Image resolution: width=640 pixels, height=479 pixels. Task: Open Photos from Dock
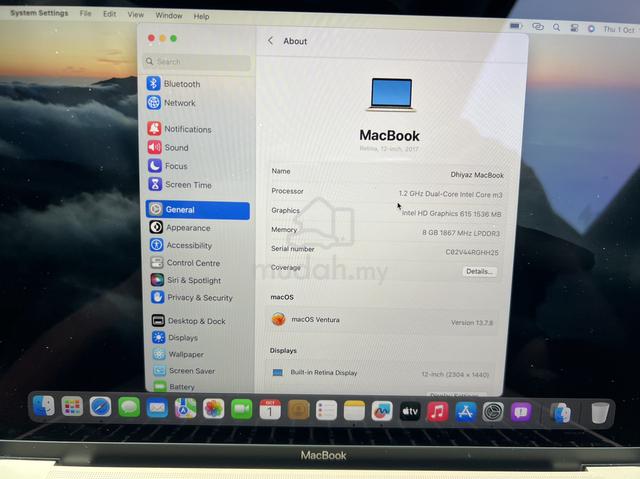click(x=213, y=408)
